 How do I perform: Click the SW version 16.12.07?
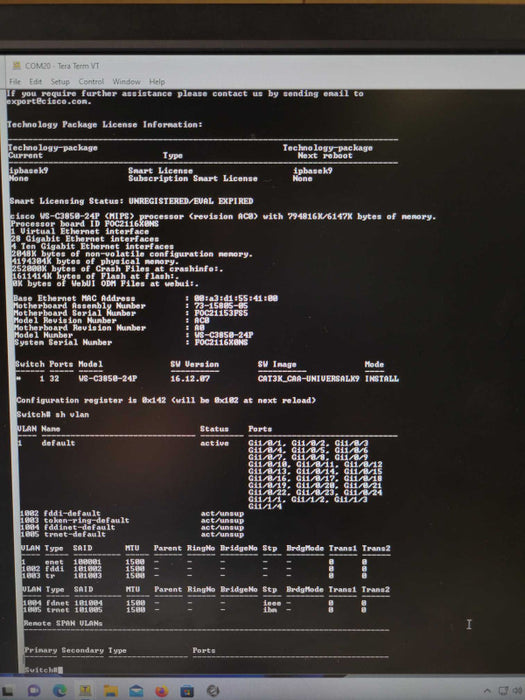[190, 379]
